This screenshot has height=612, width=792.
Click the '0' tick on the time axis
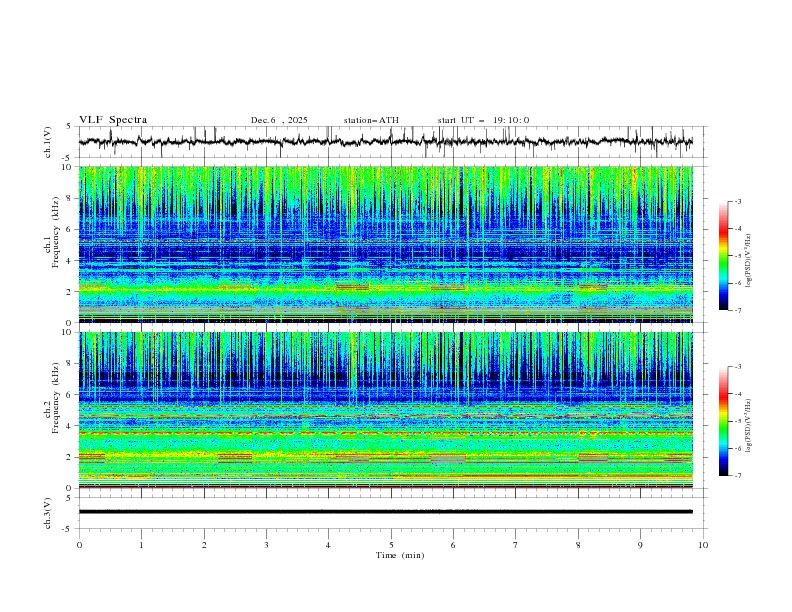tap(79, 545)
